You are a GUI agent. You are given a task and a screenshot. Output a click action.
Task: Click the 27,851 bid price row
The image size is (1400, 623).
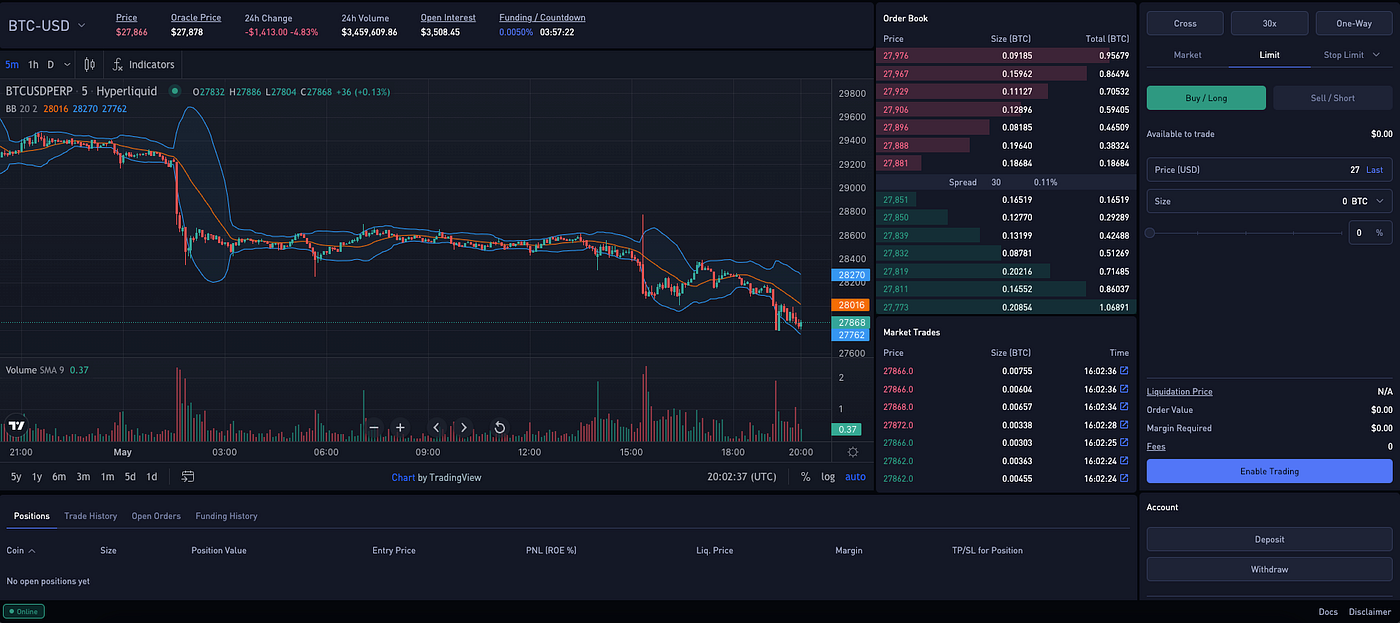tap(1005, 200)
